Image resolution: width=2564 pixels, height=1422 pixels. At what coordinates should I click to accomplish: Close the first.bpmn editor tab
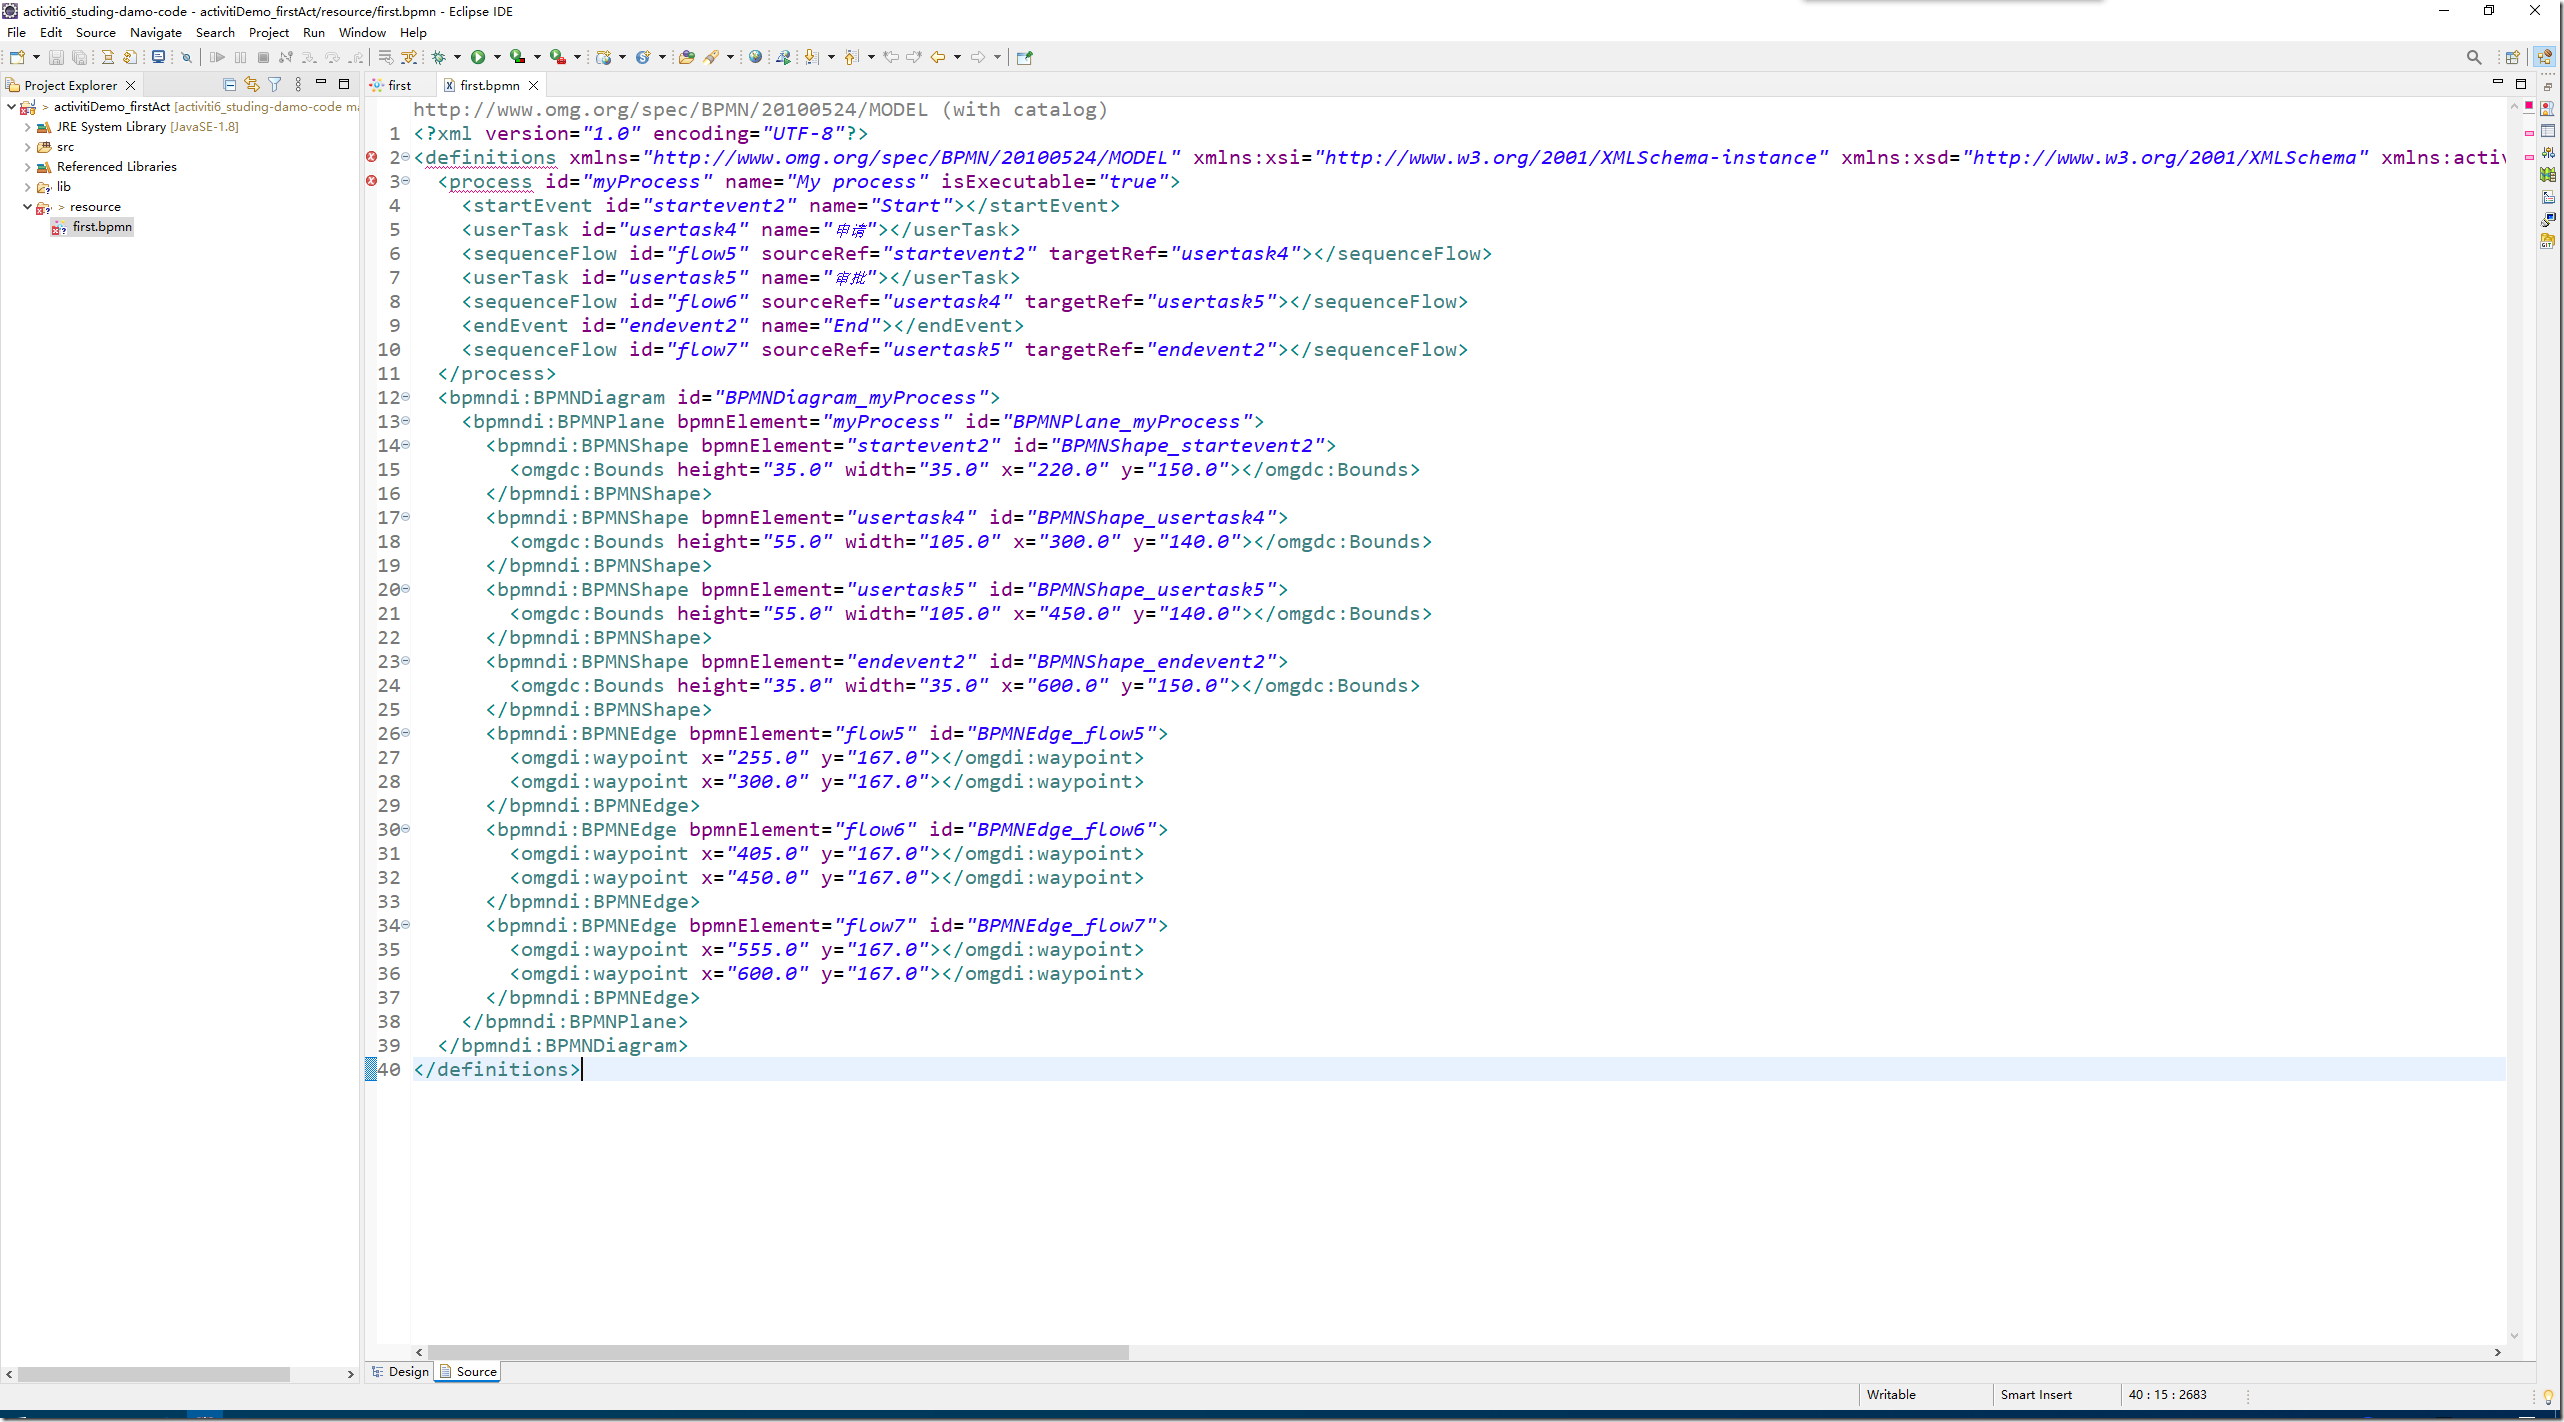(x=534, y=85)
